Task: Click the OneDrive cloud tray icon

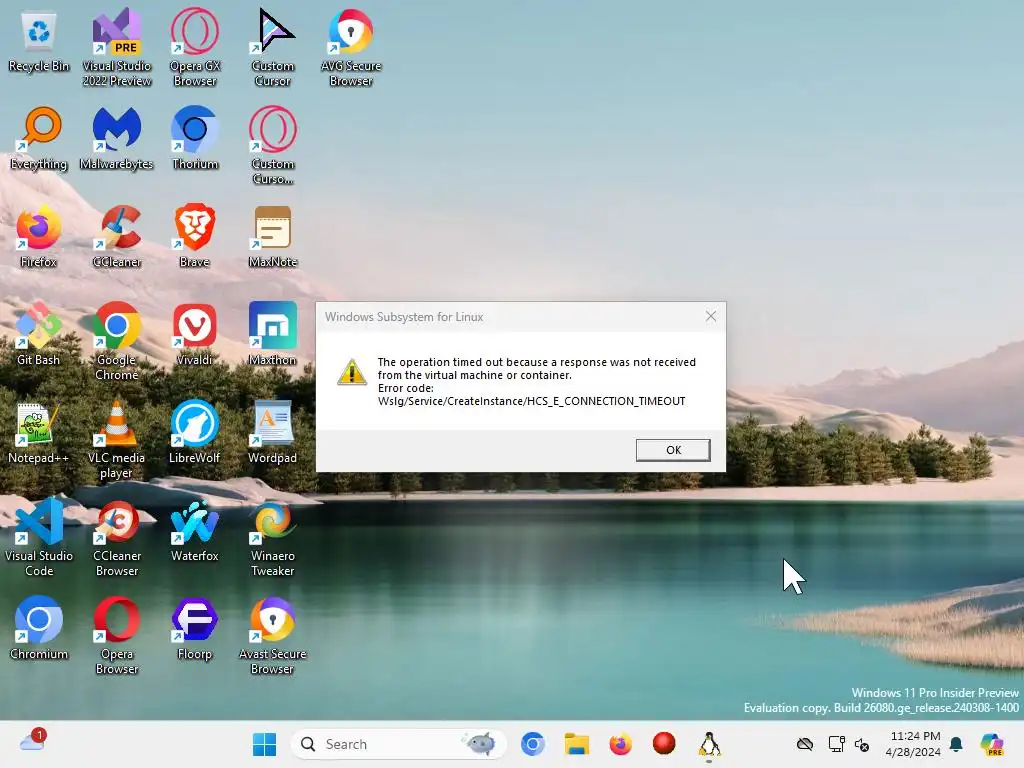Action: [x=805, y=744]
